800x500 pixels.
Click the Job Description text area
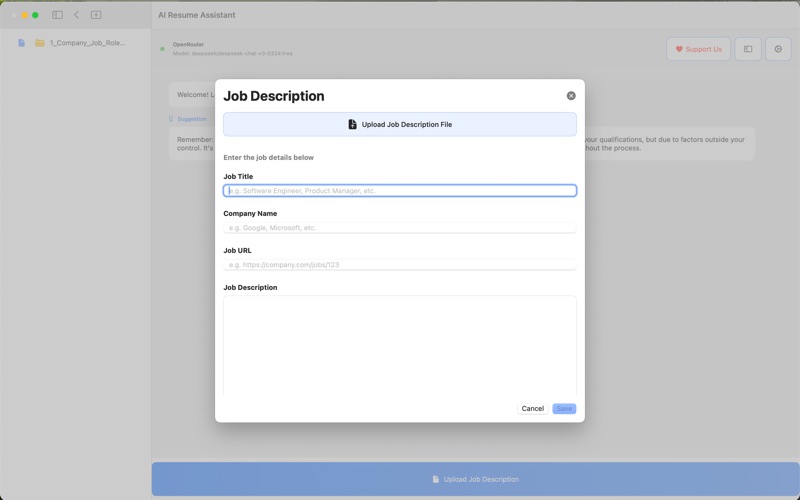pyautogui.click(x=399, y=345)
